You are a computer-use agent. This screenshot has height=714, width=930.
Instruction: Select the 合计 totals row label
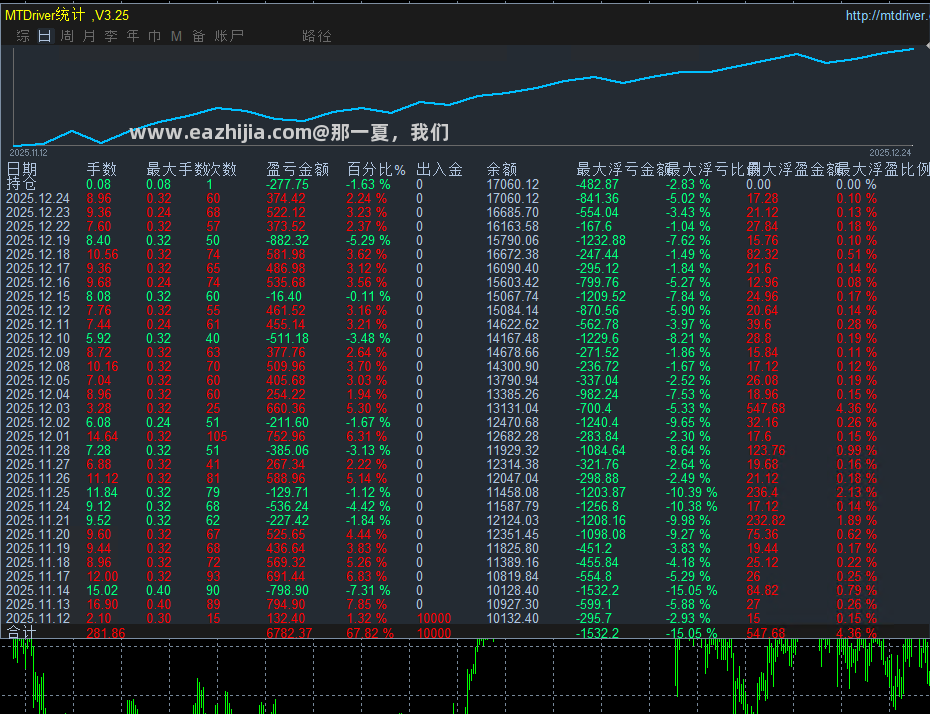pyautogui.click(x=21, y=633)
